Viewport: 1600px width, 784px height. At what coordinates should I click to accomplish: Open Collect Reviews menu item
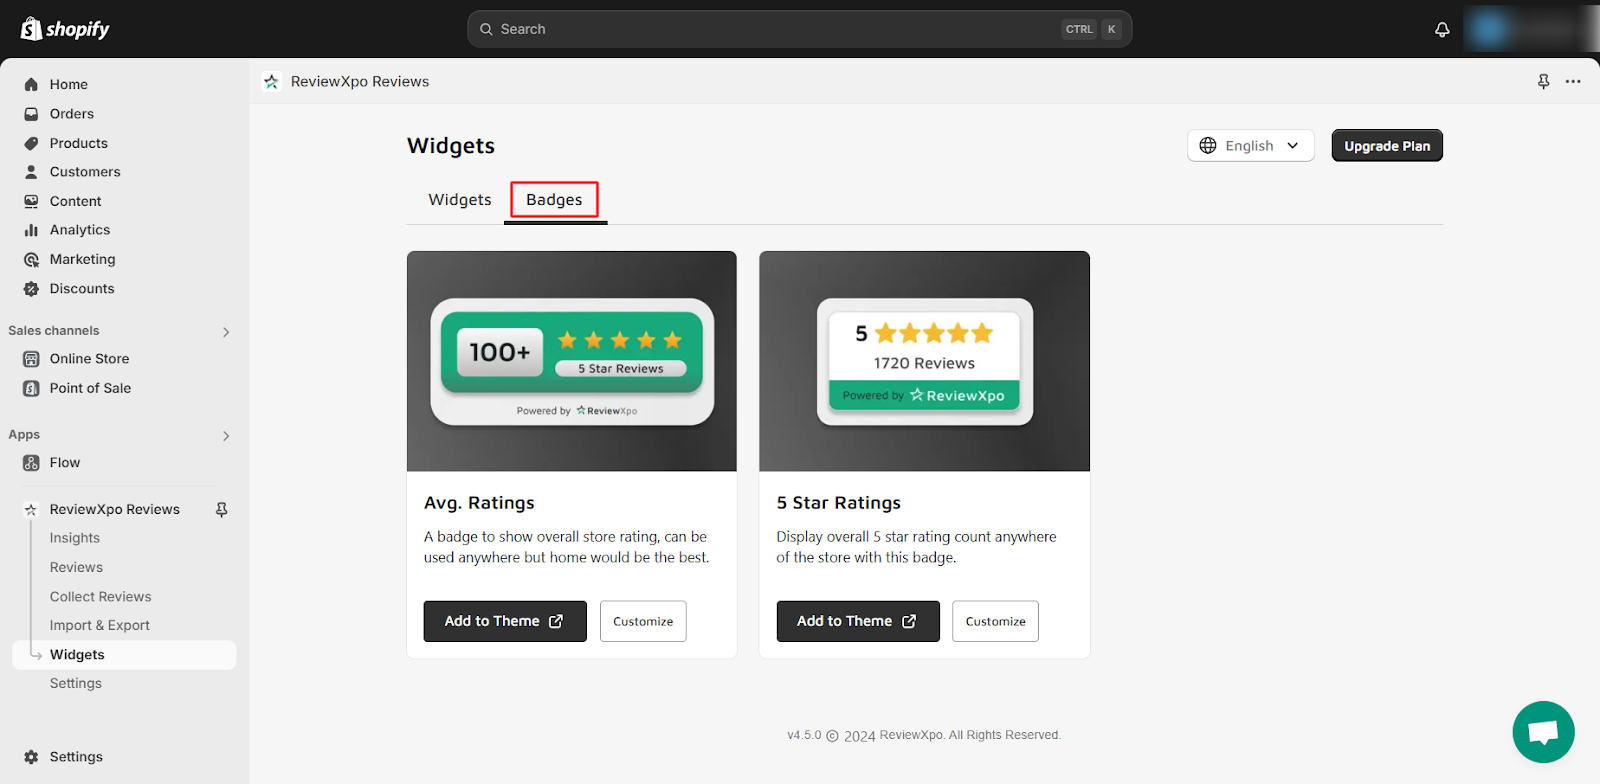(x=101, y=597)
